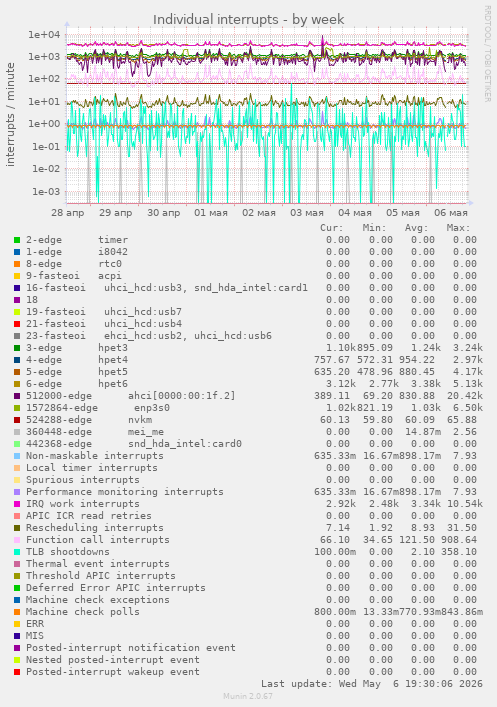Click the Performance monitoring interrupts label

point(124,492)
